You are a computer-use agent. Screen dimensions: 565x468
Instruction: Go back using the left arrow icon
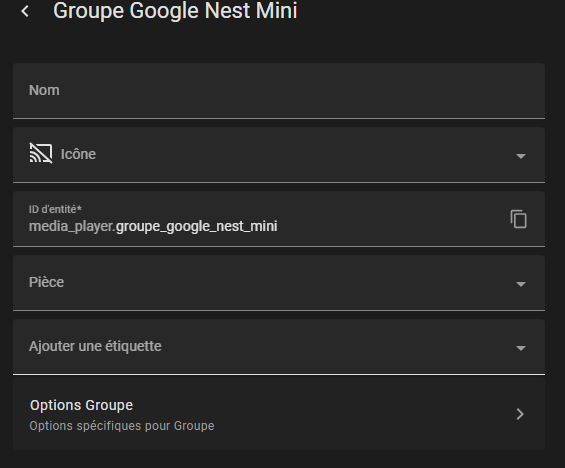(25, 11)
